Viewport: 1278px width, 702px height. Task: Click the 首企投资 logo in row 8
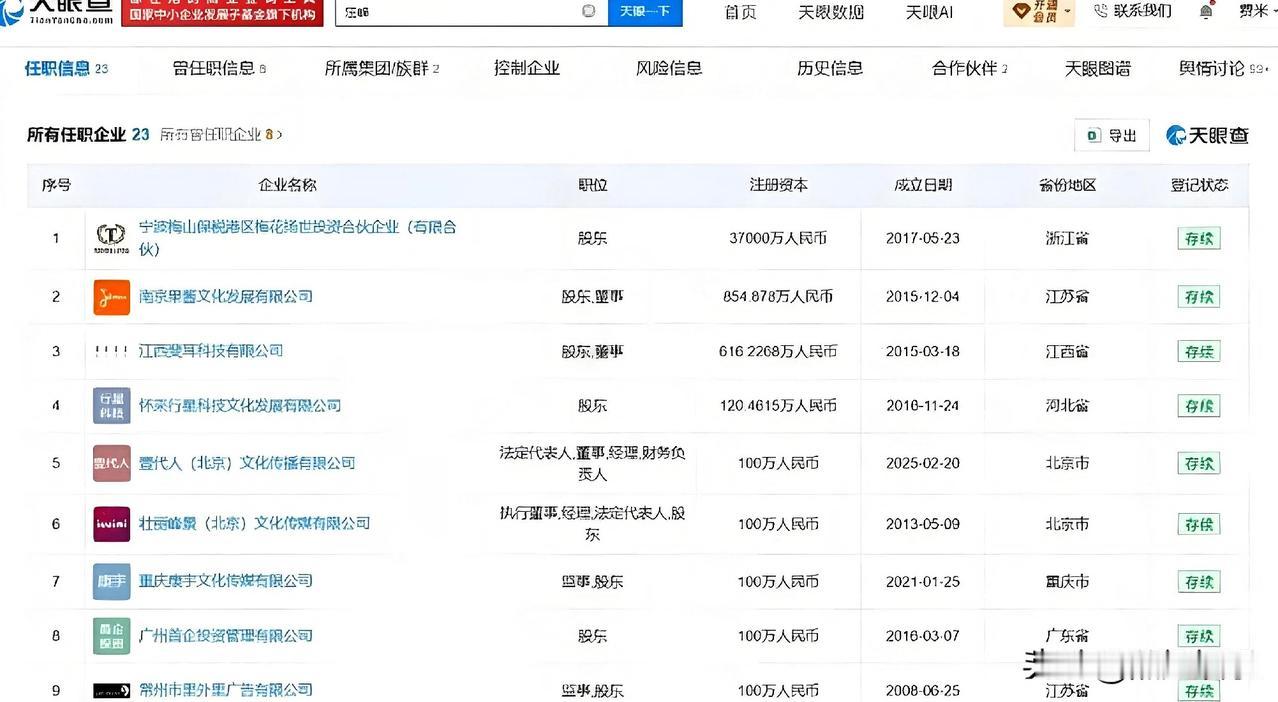click(x=111, y=636)
